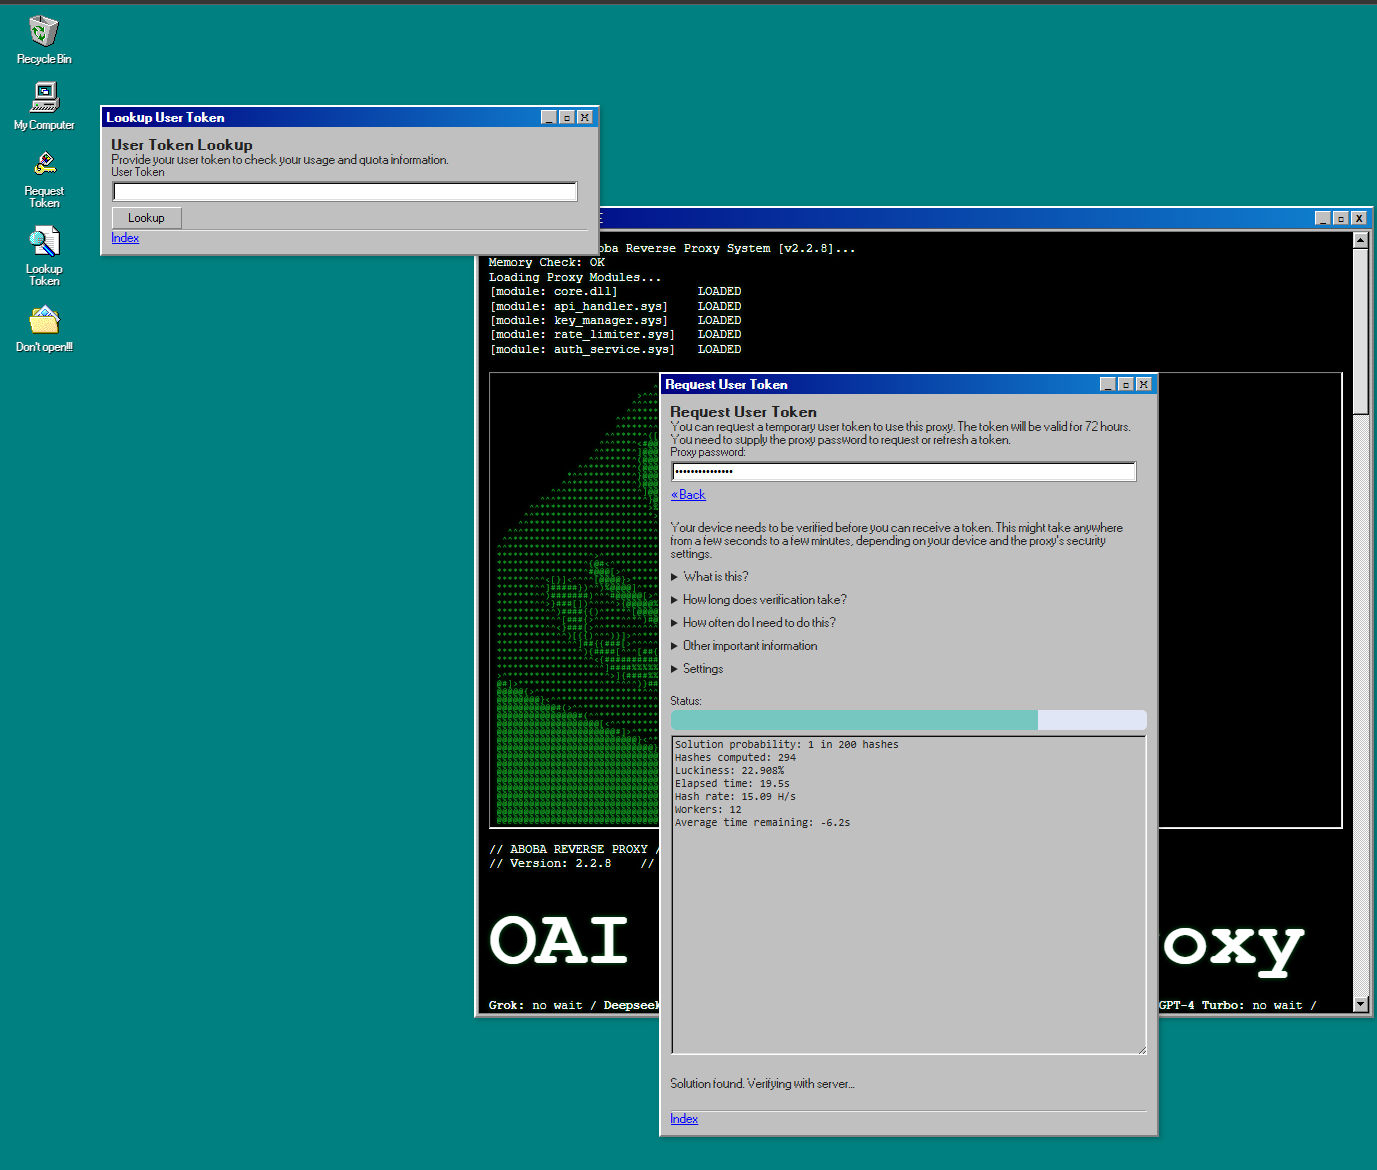Close the Lookup User Token window

click(x=585, y=117)
